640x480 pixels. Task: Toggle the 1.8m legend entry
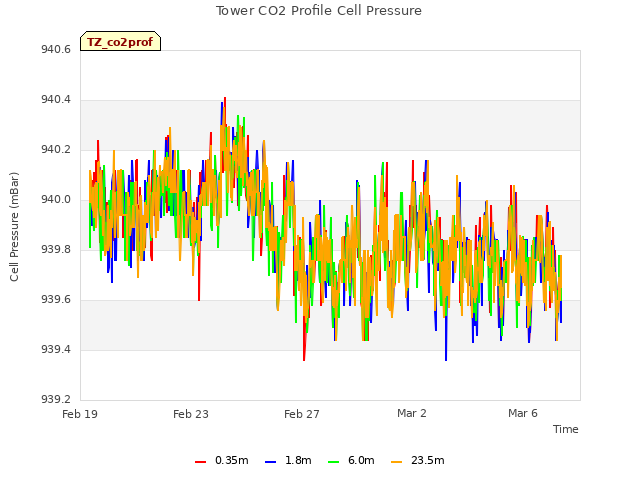(288, 460)
